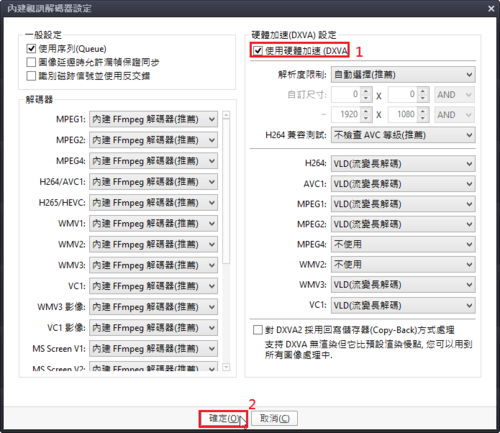
Task: Toggle 使用硬體加速 (DXVA) checkbox
Action: (258, 51)
